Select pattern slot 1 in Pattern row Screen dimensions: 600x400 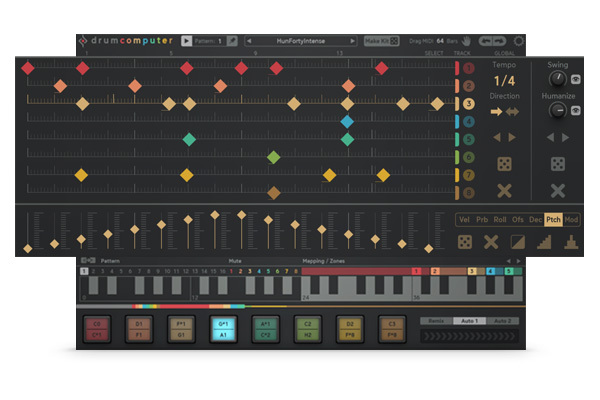pyautogui.click(x=84, y=271)
